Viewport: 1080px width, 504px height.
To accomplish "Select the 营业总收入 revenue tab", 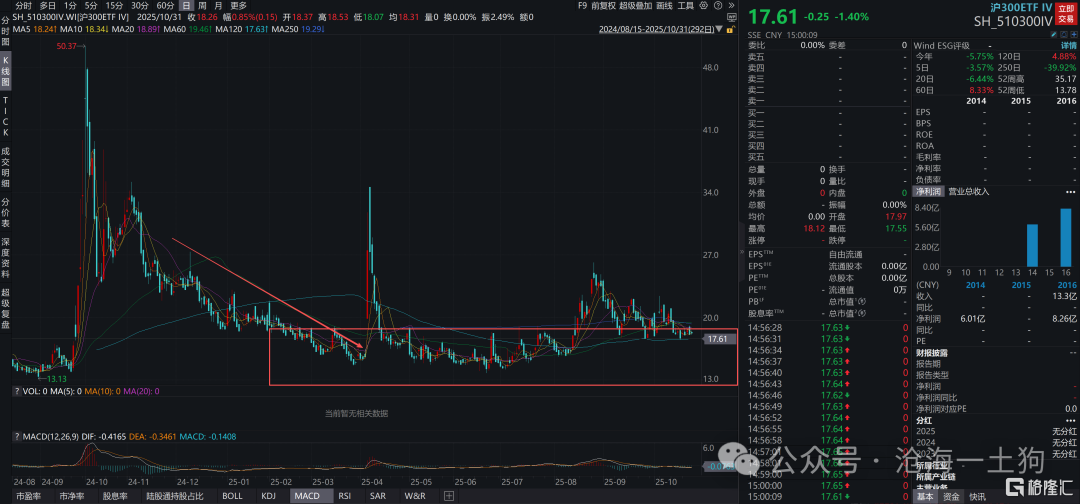I will click(x=969, y=190).
